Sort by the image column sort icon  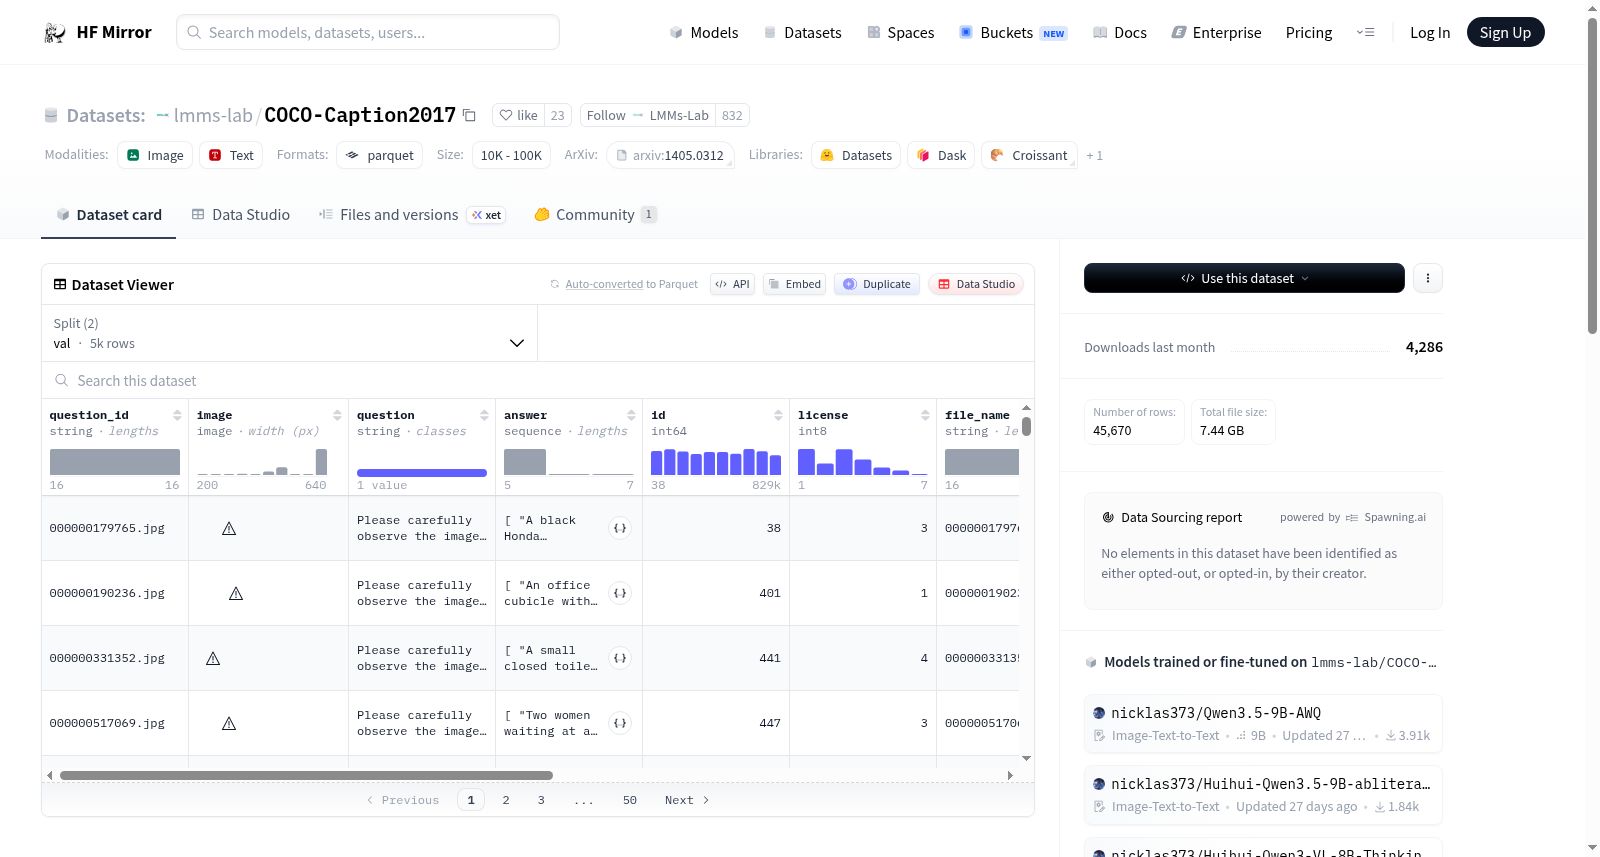[x=337, y=415]
